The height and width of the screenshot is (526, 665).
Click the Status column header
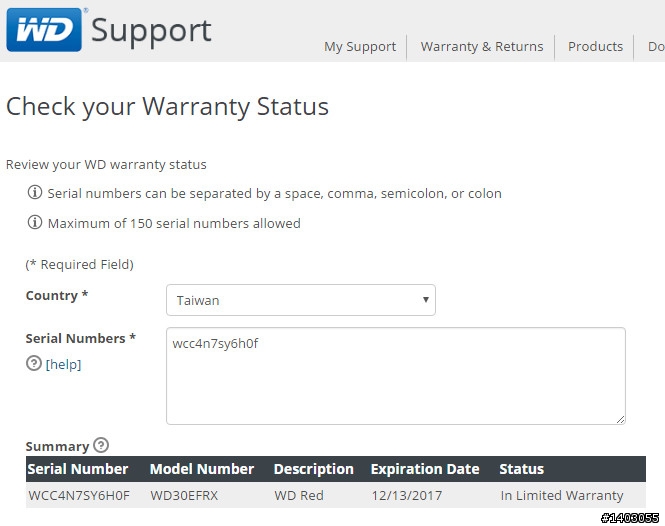[522, 469]
